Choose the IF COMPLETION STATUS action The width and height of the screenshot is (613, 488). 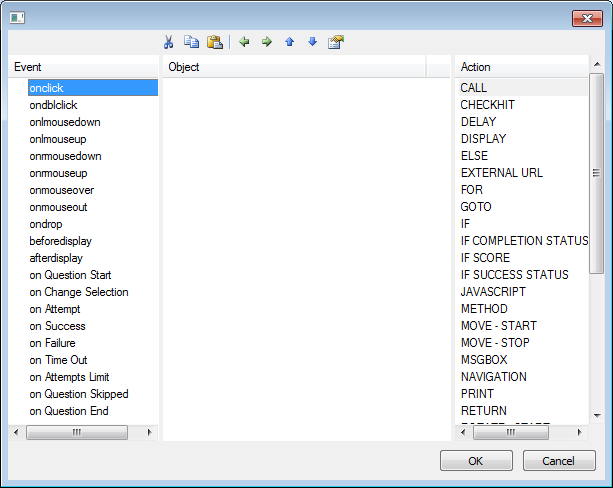523,241
